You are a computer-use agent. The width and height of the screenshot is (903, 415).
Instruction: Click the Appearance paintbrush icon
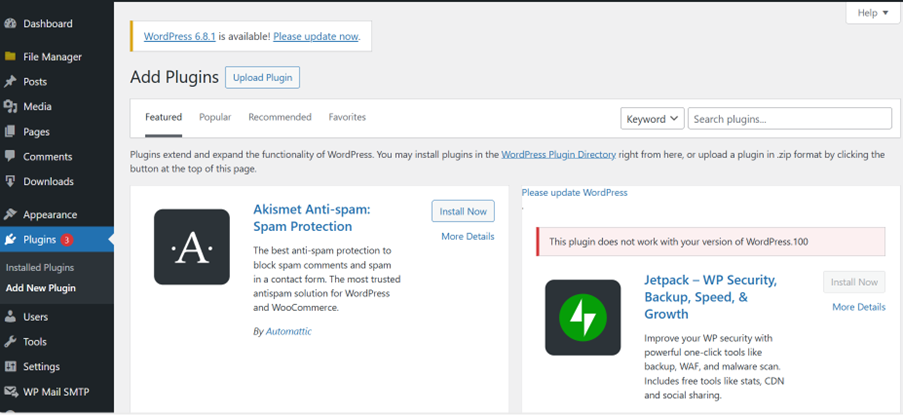10,215
